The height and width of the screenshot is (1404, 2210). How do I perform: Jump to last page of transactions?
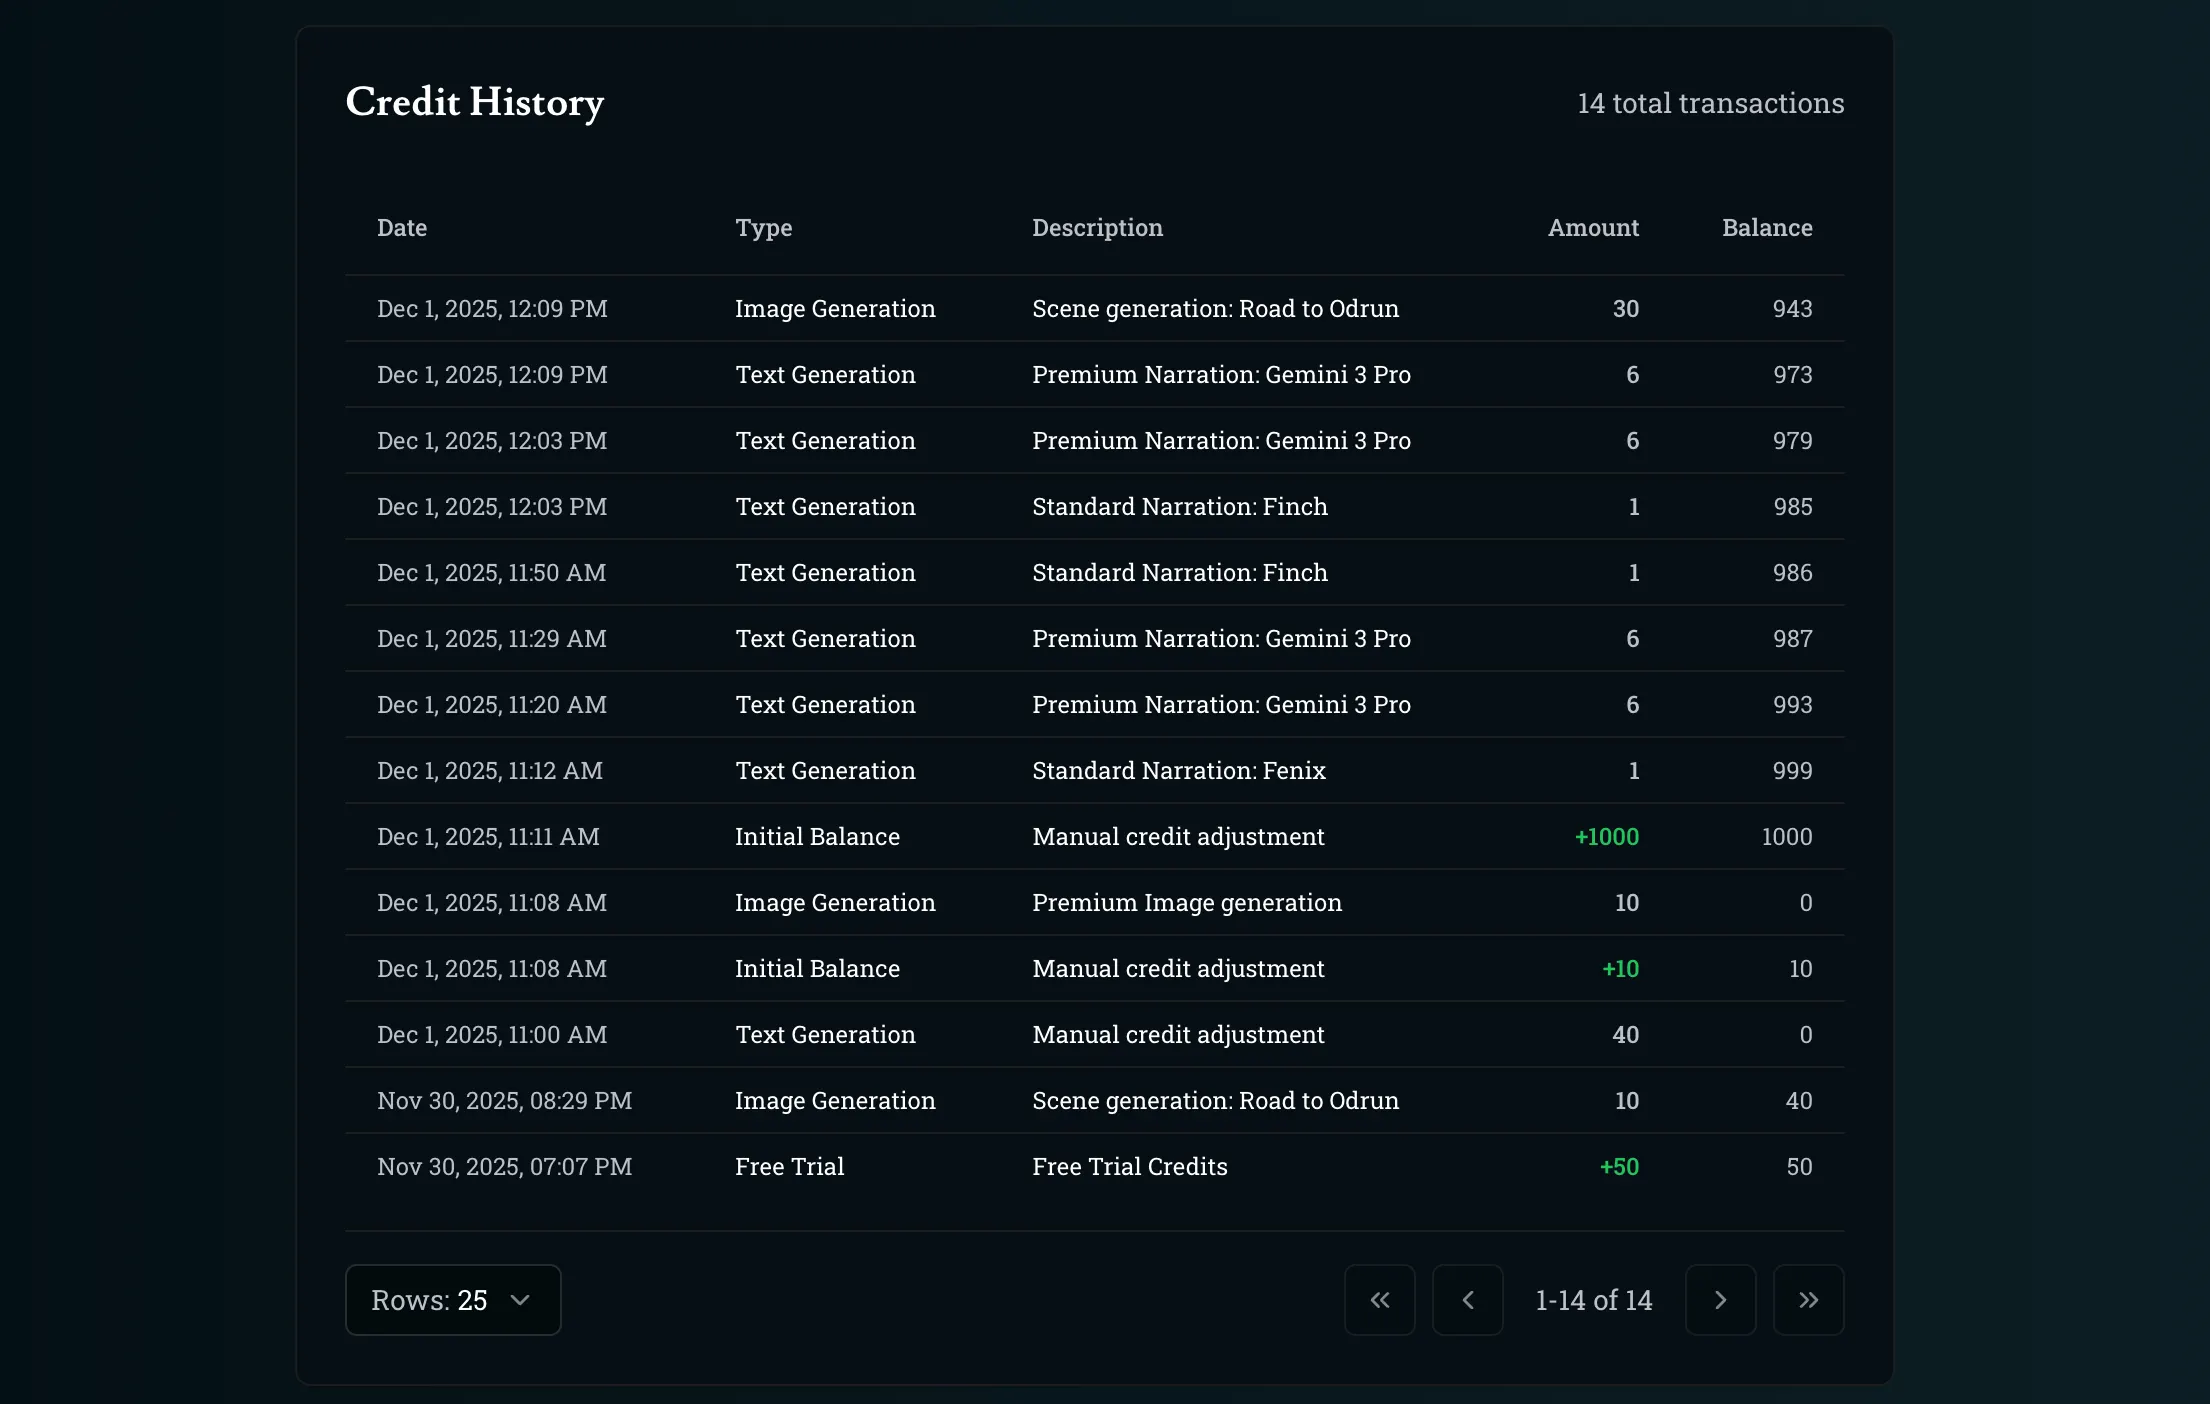(1808, 1299)
